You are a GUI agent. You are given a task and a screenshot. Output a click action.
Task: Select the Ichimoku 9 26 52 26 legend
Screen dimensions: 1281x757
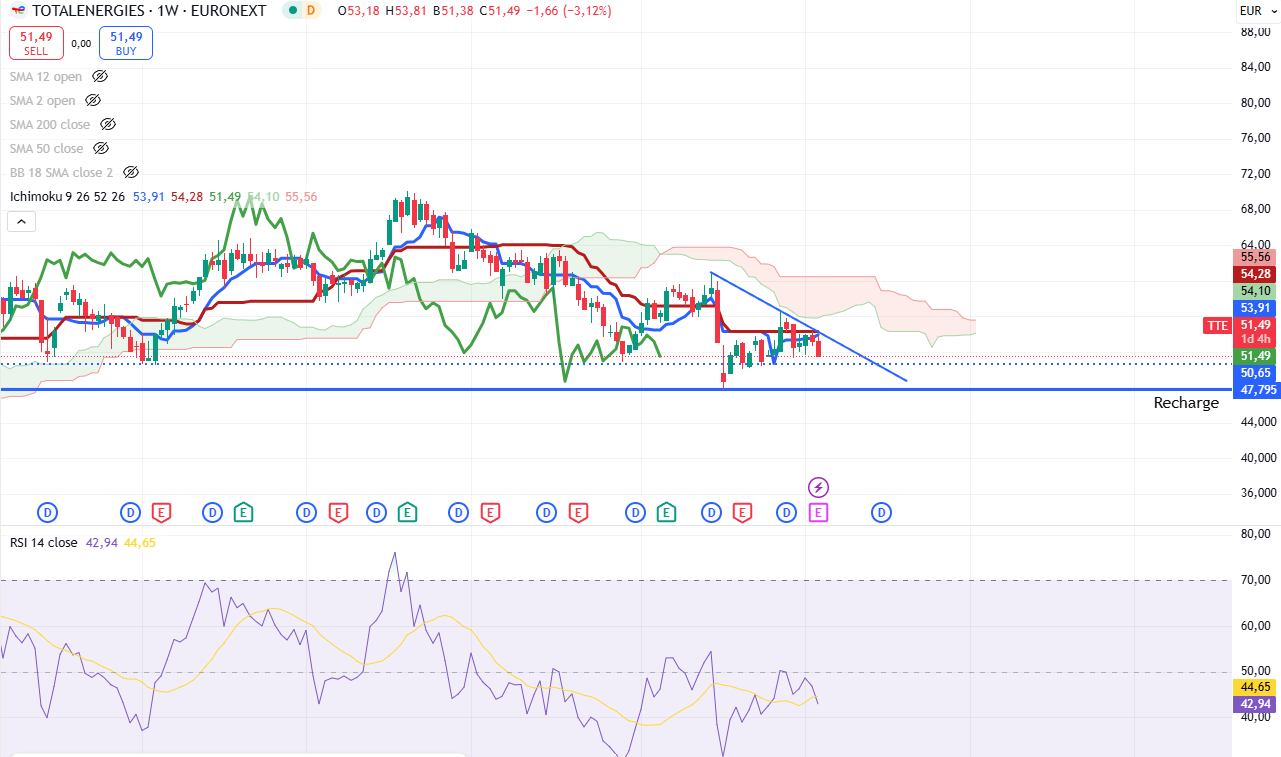click(67, 197)
